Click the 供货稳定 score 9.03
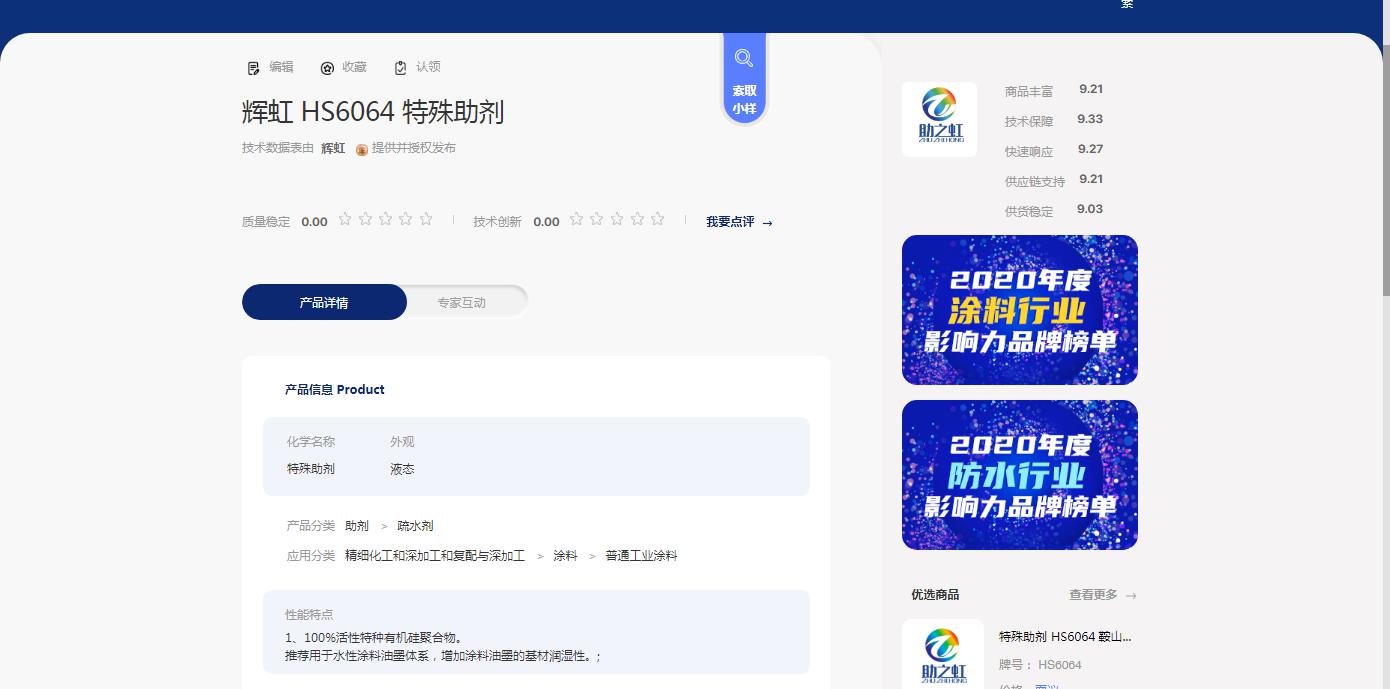Screen dimensions: 1390x689 click(1090, 209)
